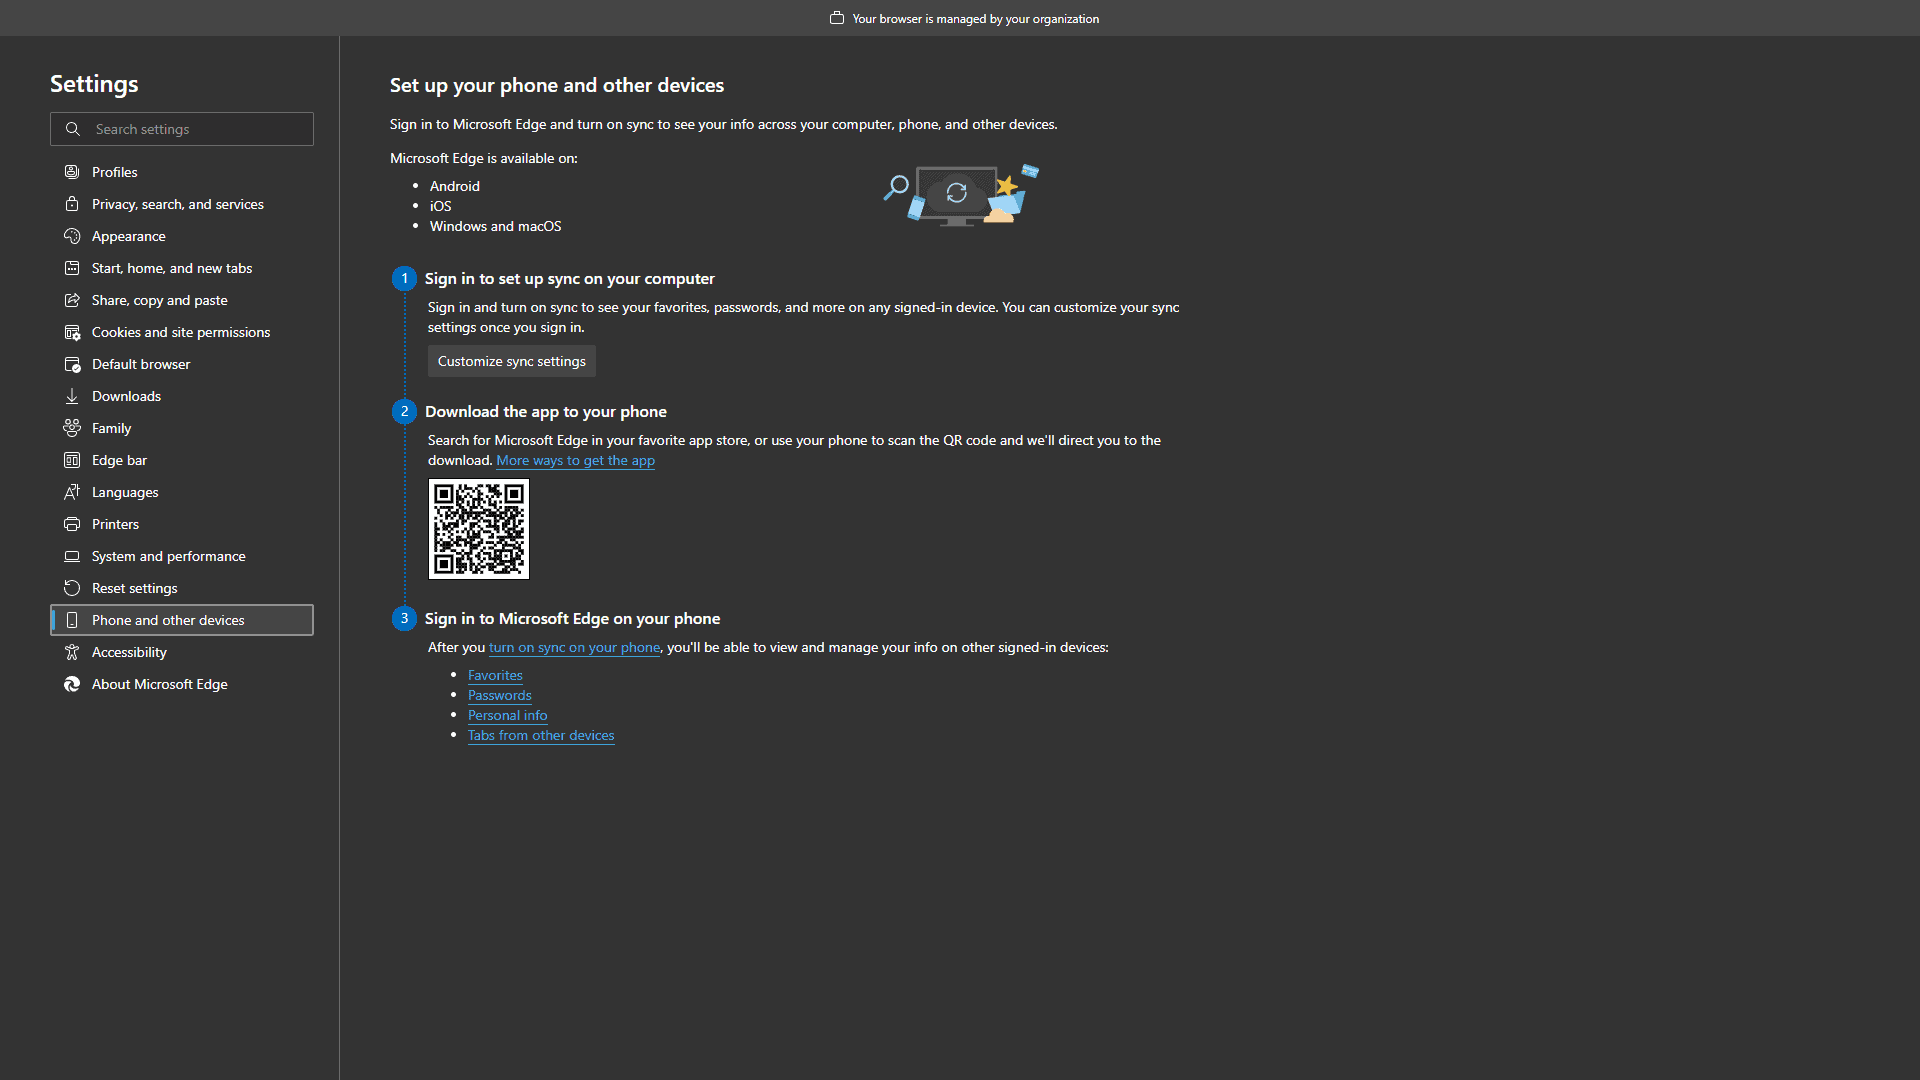Click the Reset settings circular arrow icon
The height and width of the screenshot is (1080, 1920).
coord(72,588)
